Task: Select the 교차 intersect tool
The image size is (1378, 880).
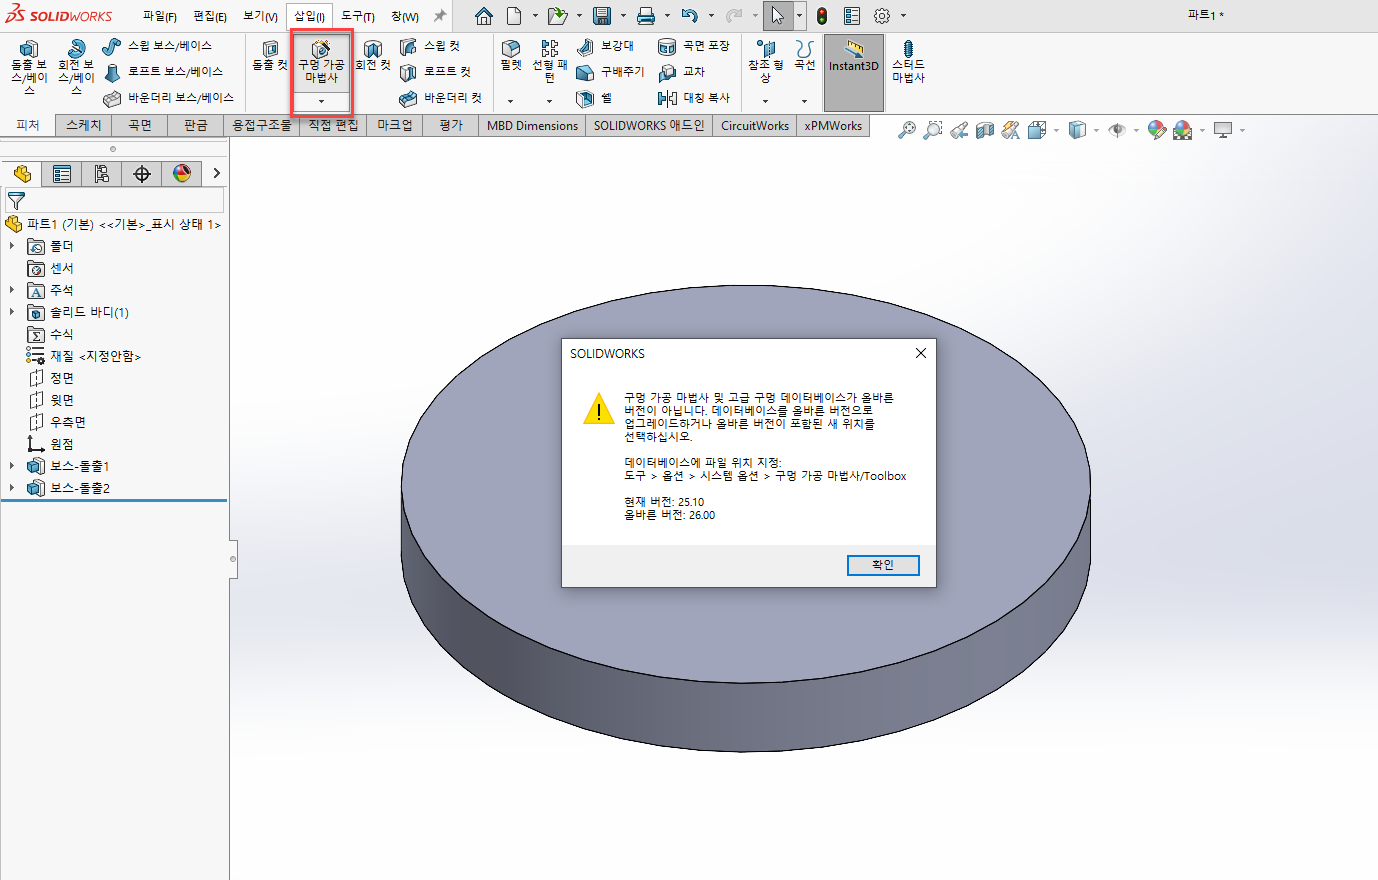Action: click(x=682, y=72)
